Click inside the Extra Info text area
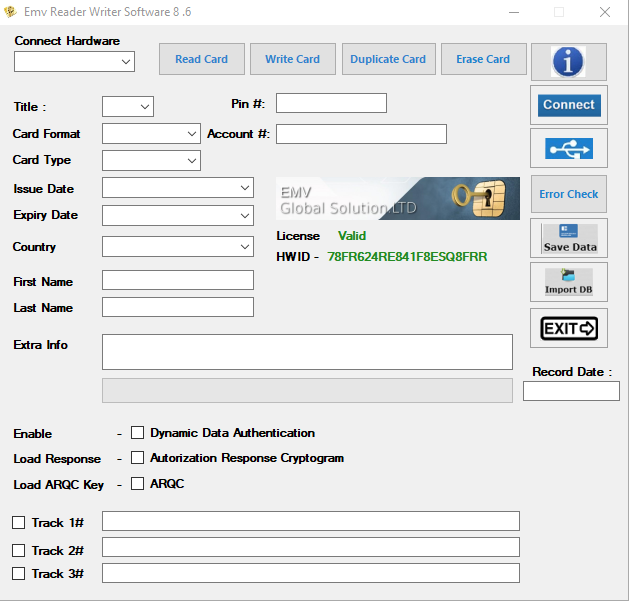This screenshot has height=603, width=630. (307, 352)
